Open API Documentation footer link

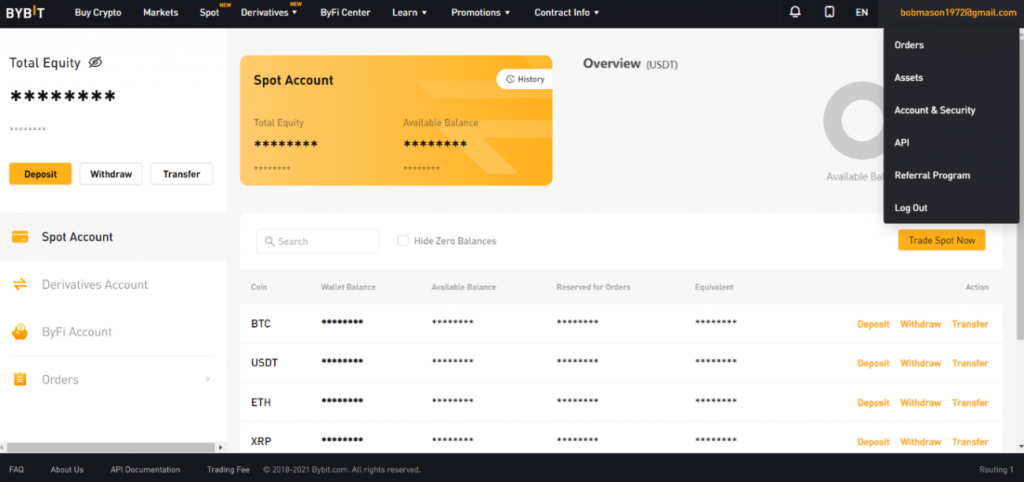[x=145, y=470]
